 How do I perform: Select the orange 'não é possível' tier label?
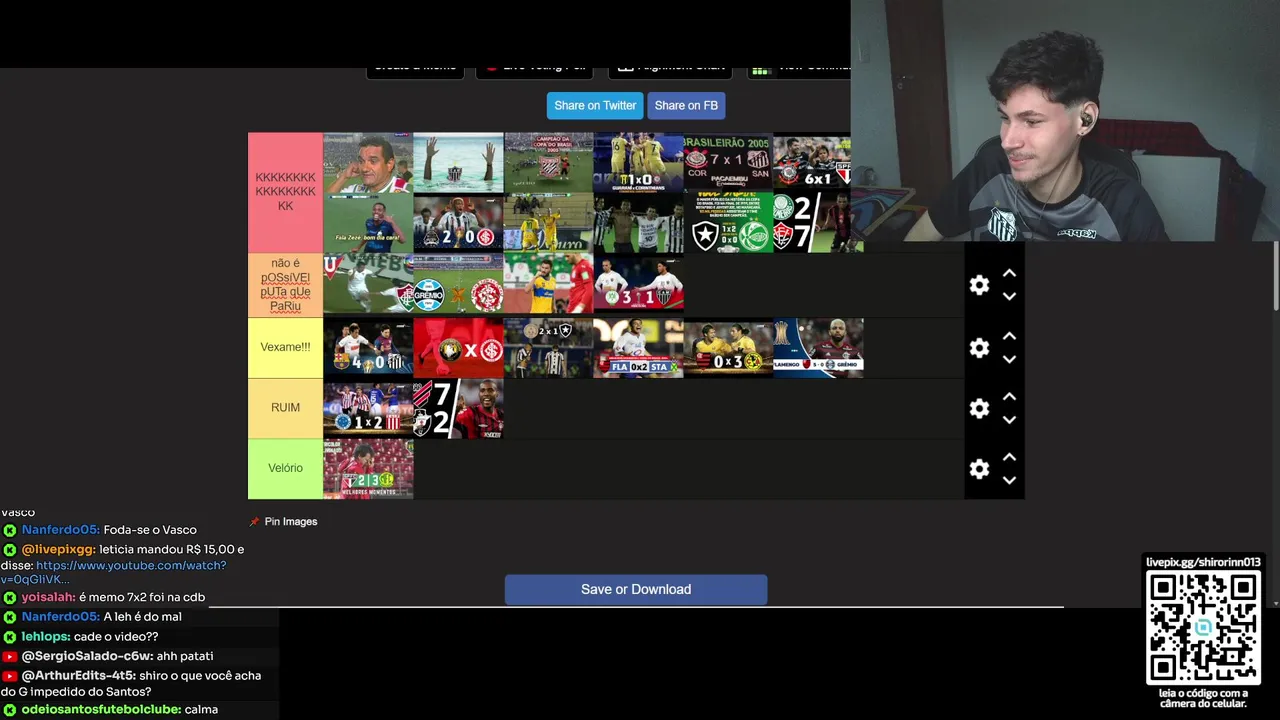tap(285, 285)
